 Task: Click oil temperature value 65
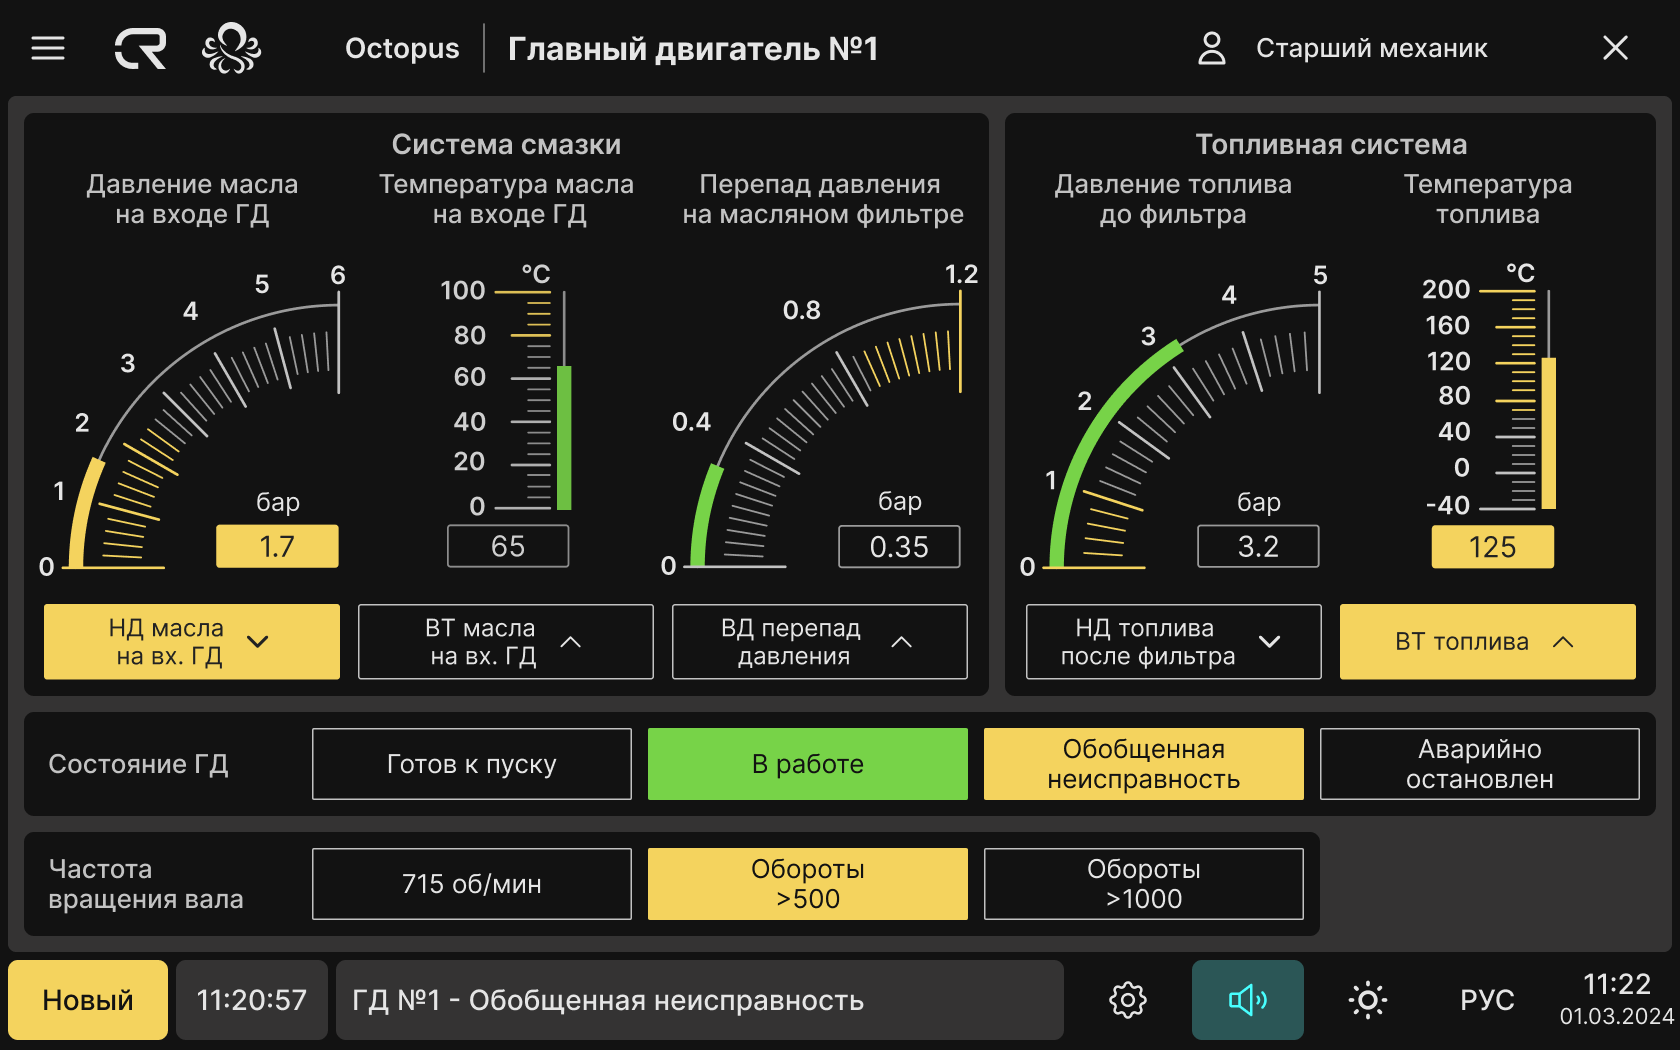click(x=508, y=547)
